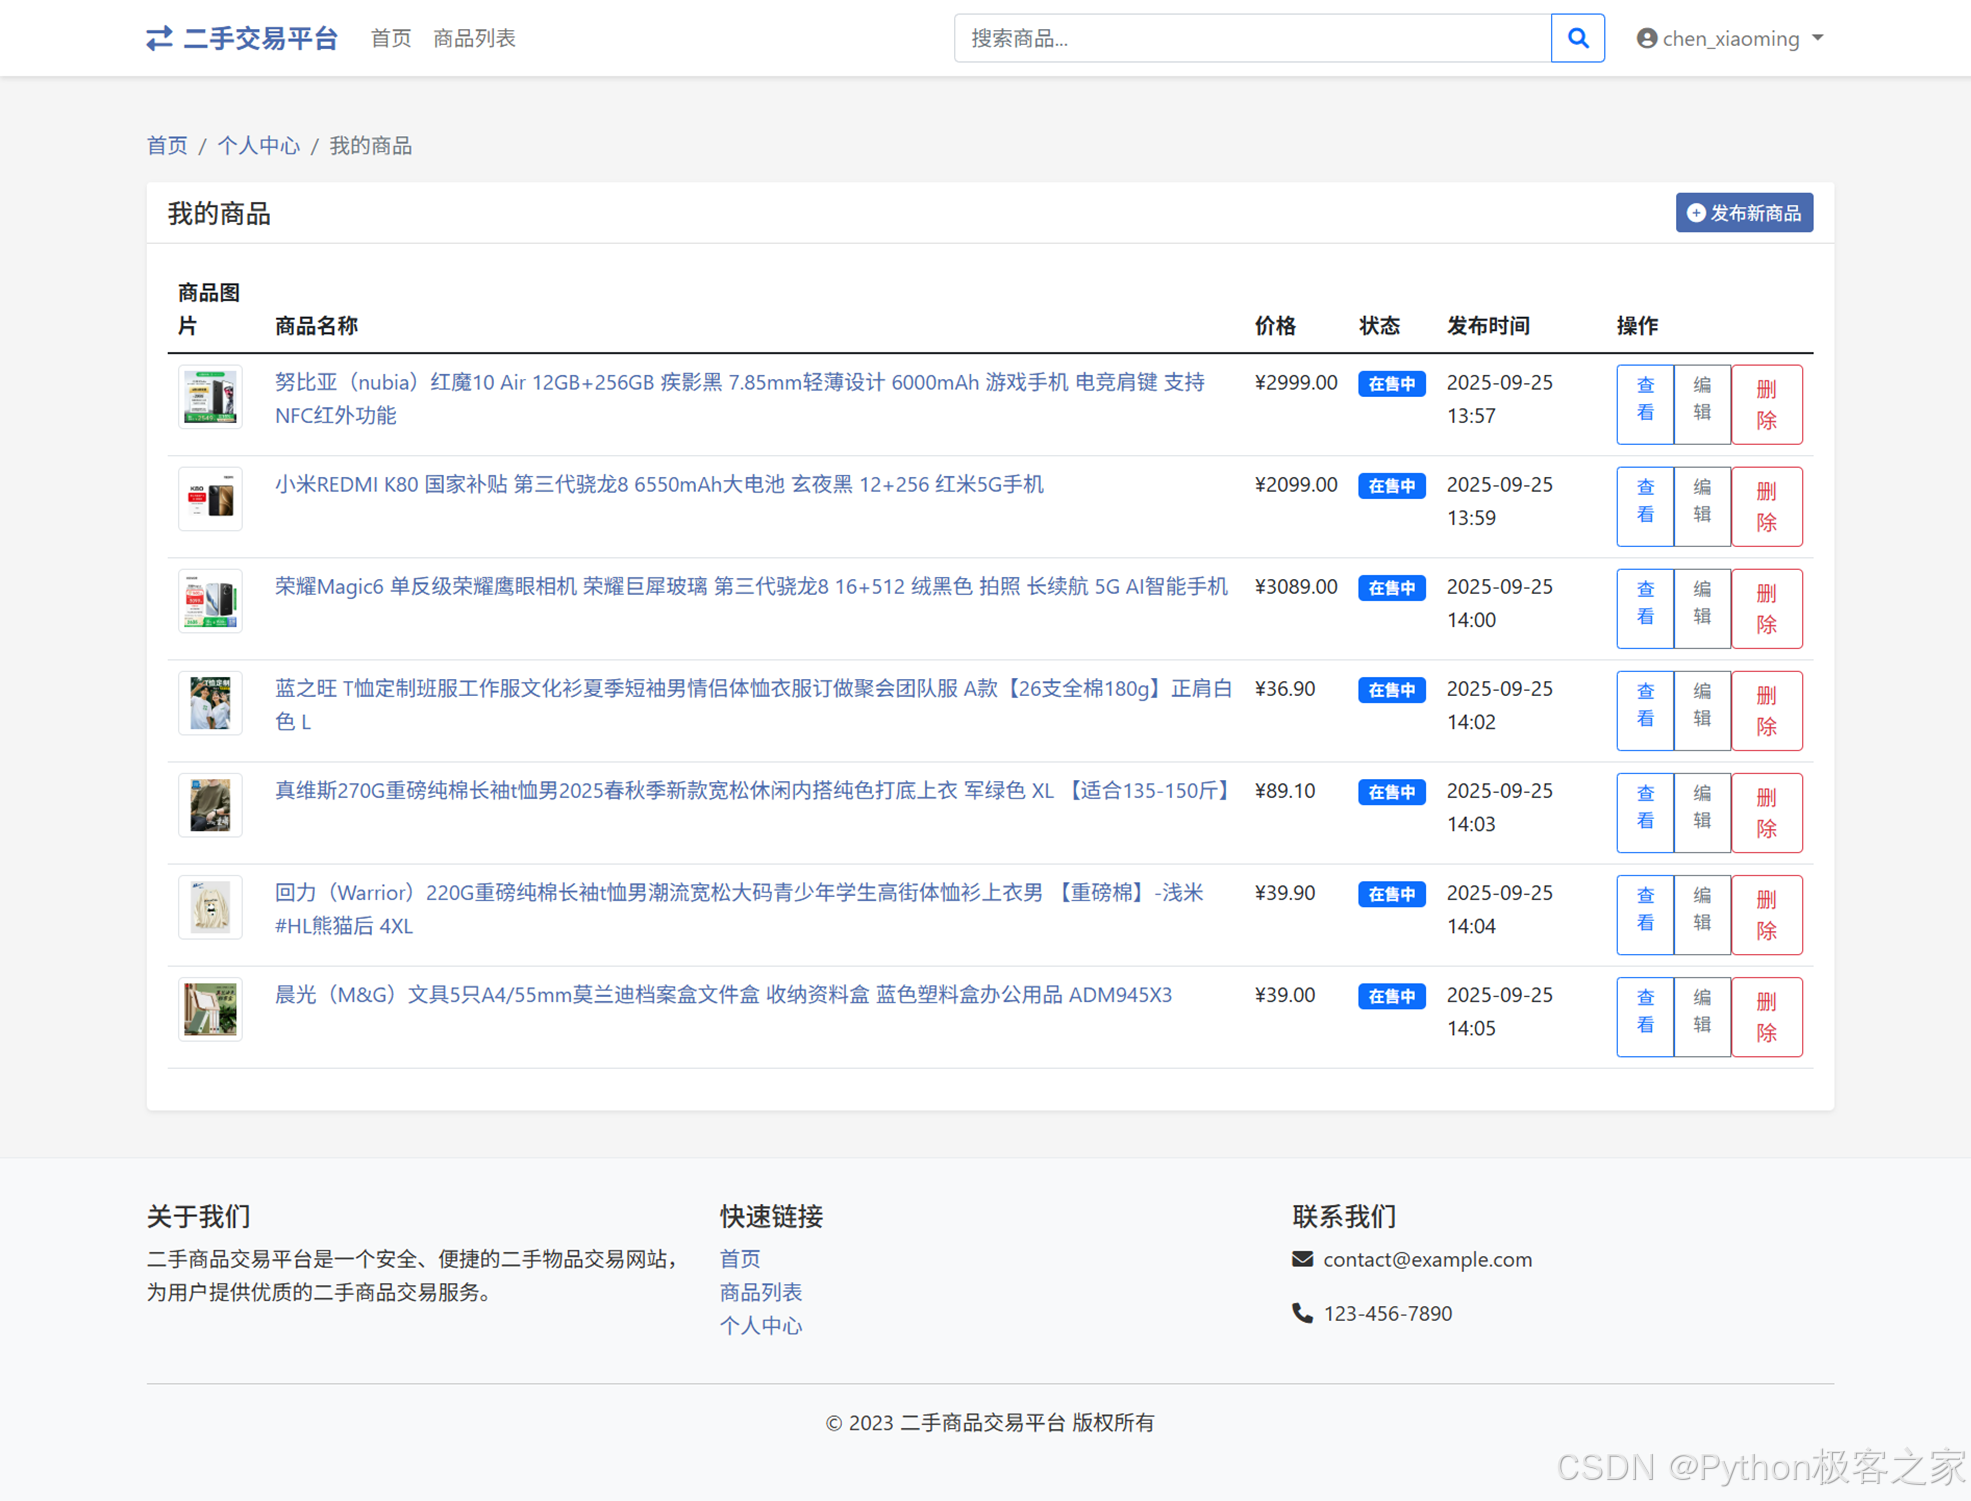
Task: Click the magnifier search button
Action: tap(1577, 38)
